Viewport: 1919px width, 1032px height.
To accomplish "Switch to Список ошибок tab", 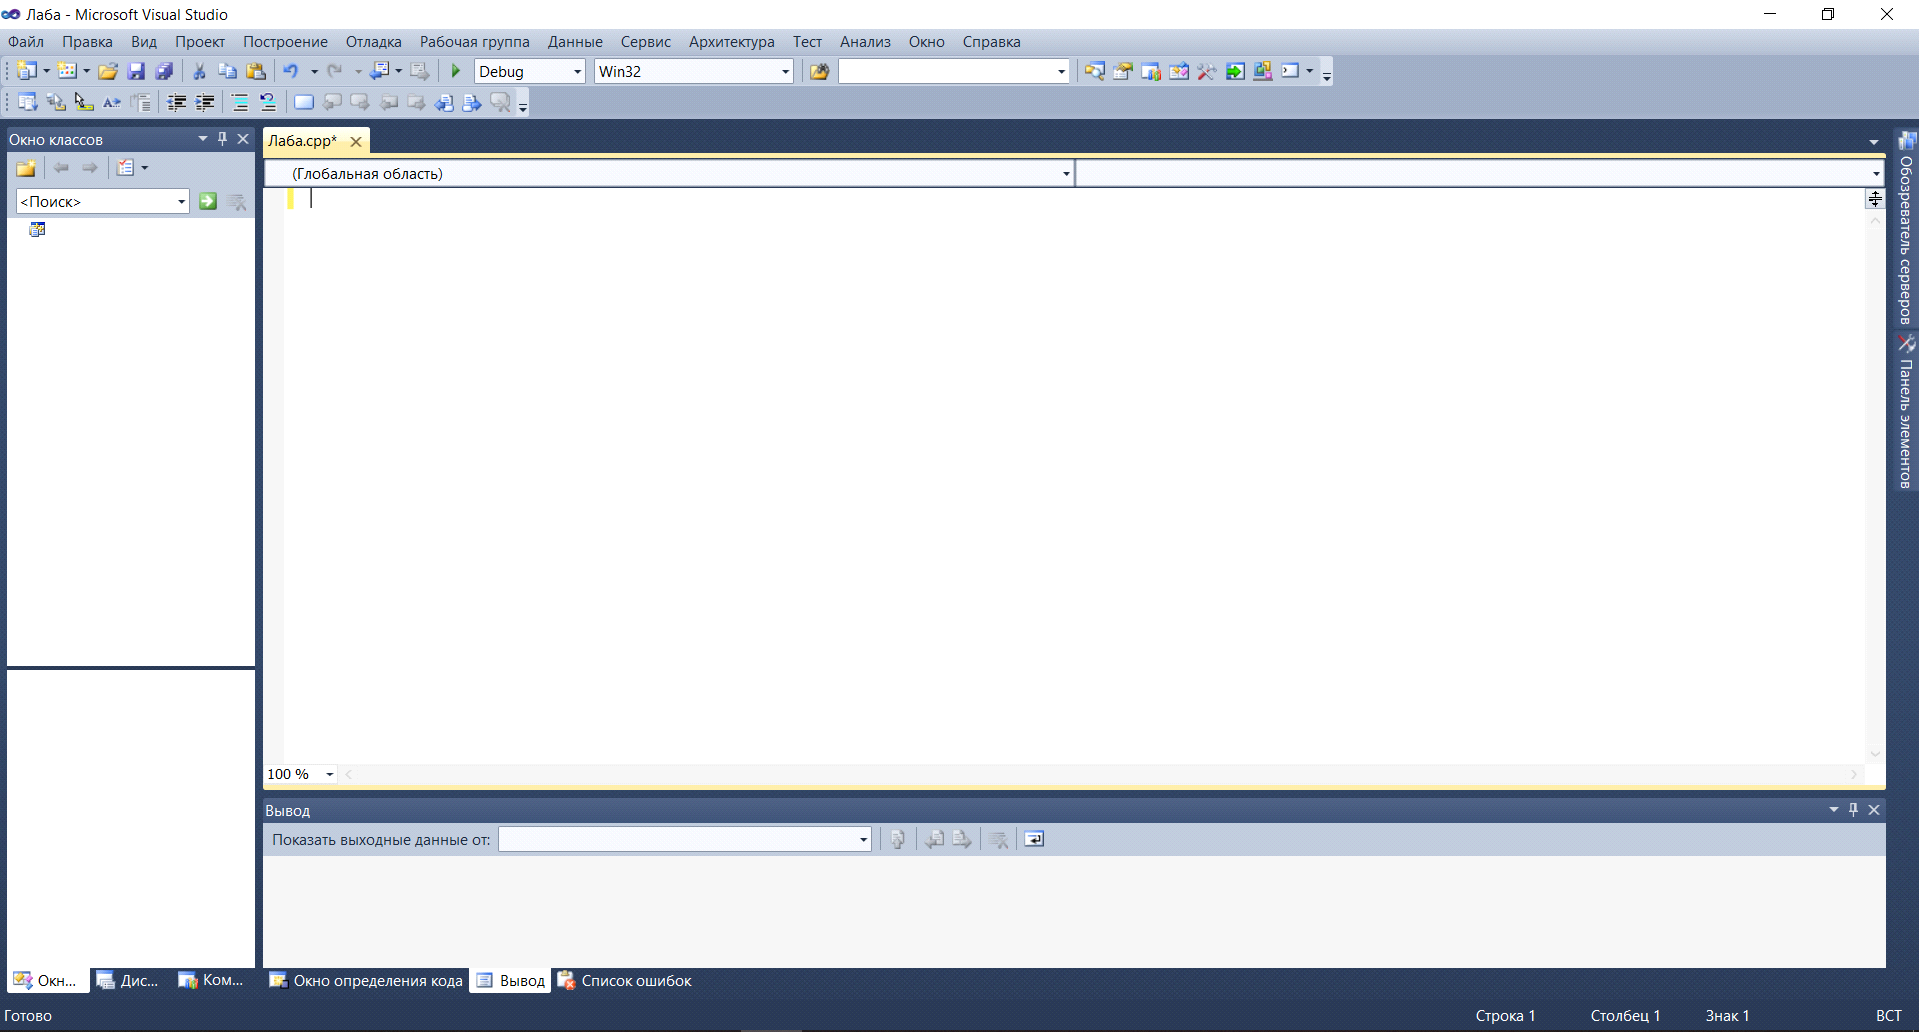I will pos(624,981).
